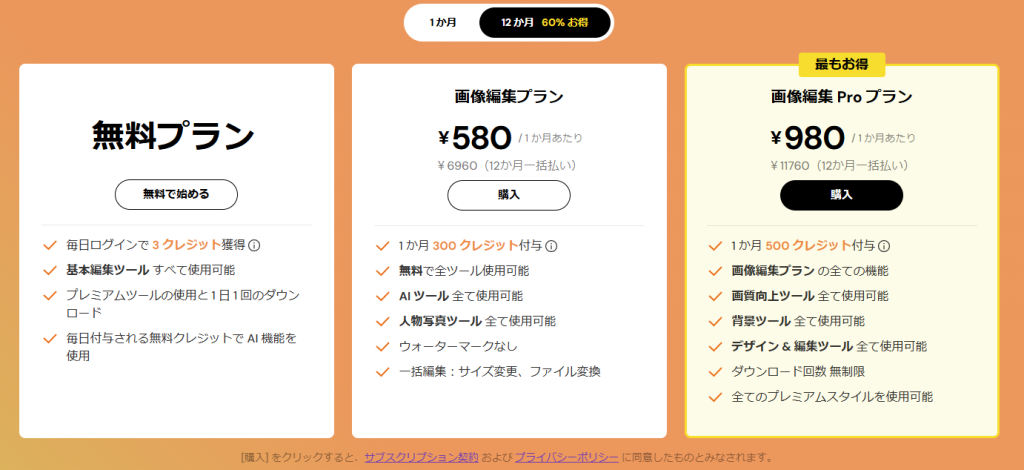
Task: Click the 無料プラン heading
Action: click(x=175, y=135)
